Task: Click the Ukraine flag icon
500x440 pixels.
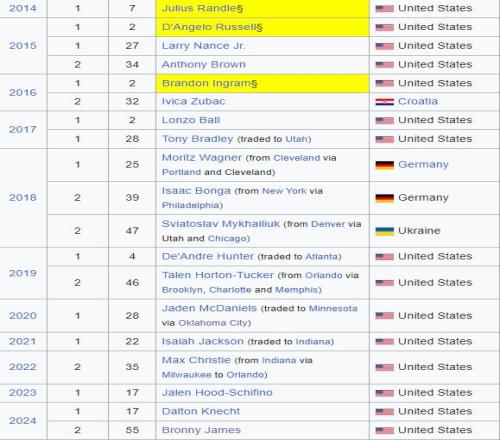Action: point(385,231)
